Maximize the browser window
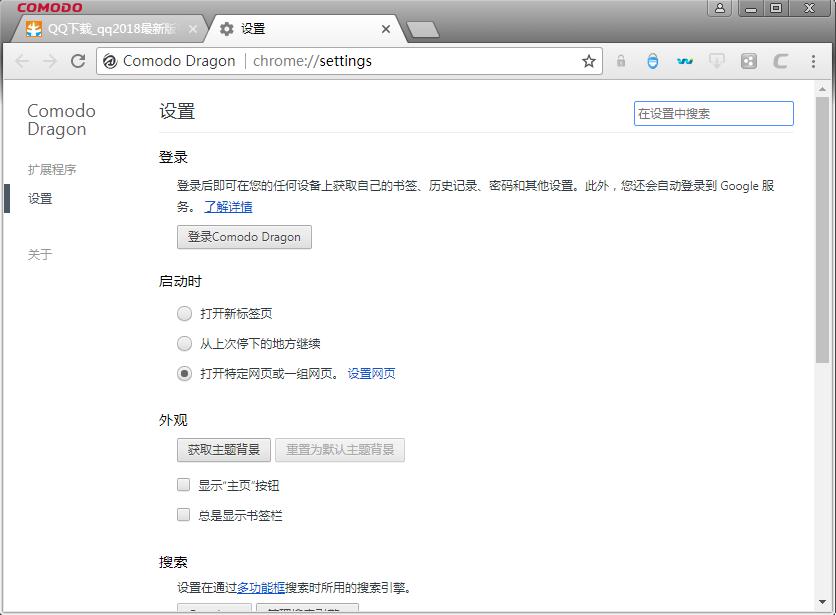 [776, 8]
